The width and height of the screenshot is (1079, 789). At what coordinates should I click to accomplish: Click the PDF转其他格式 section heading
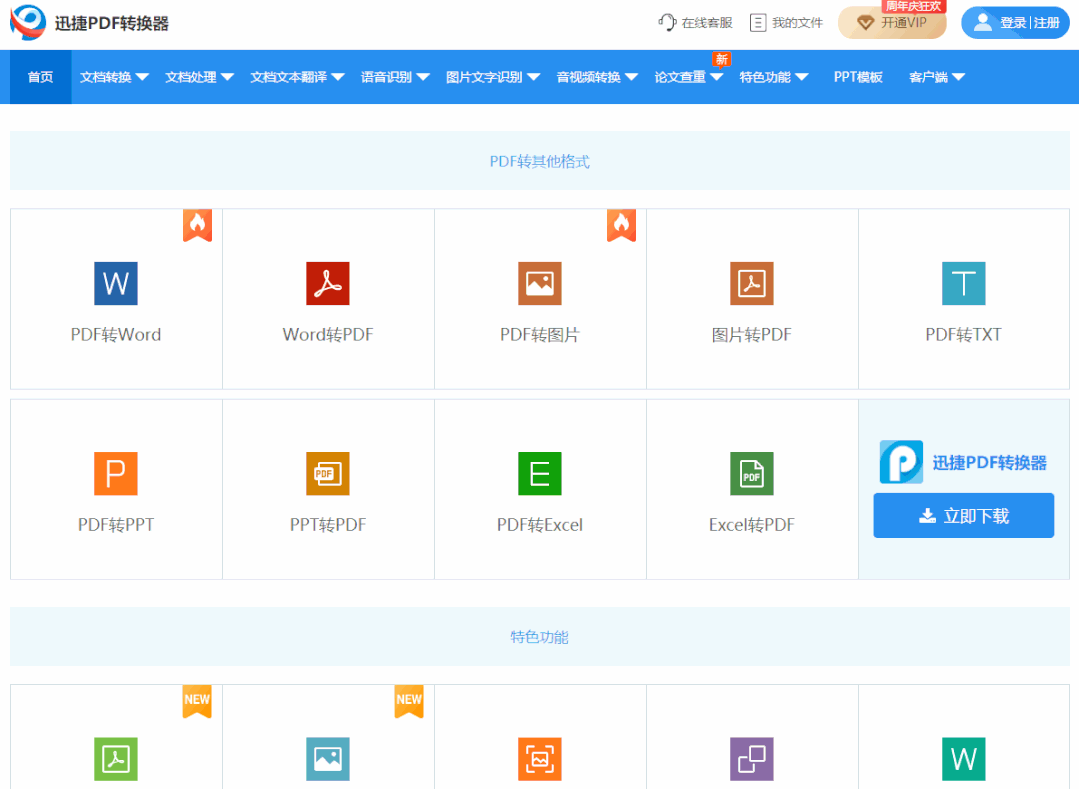(540, 162)
